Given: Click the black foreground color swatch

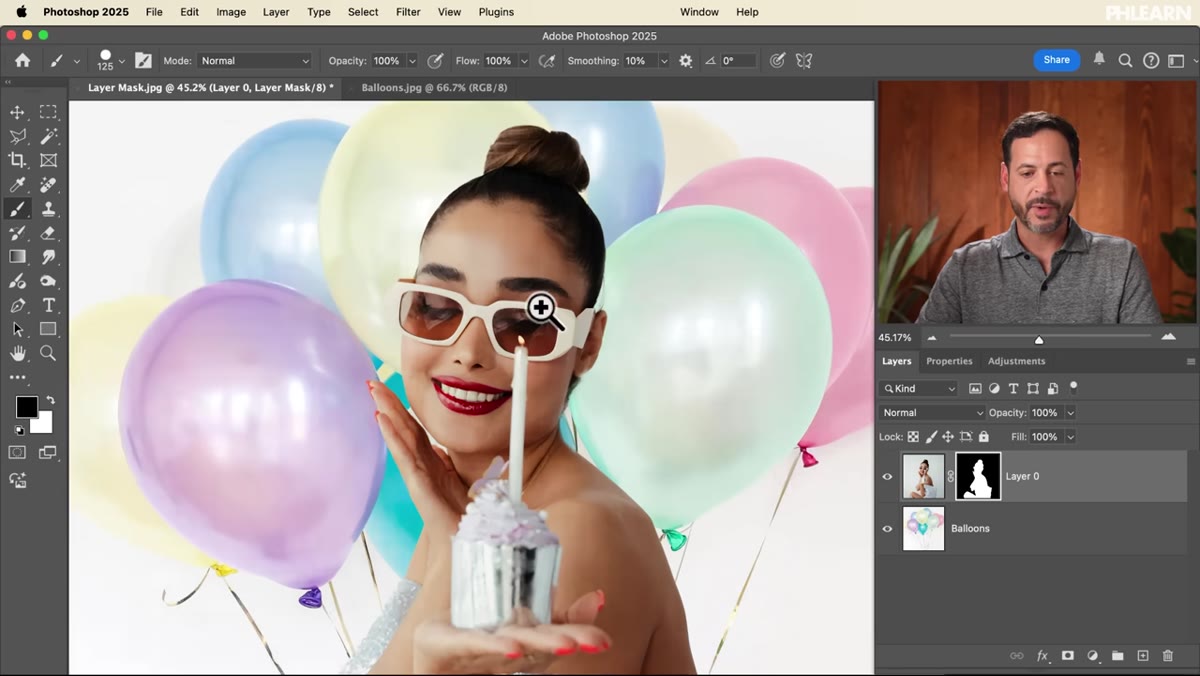Looking at the screenshot, I should (26, 407).
